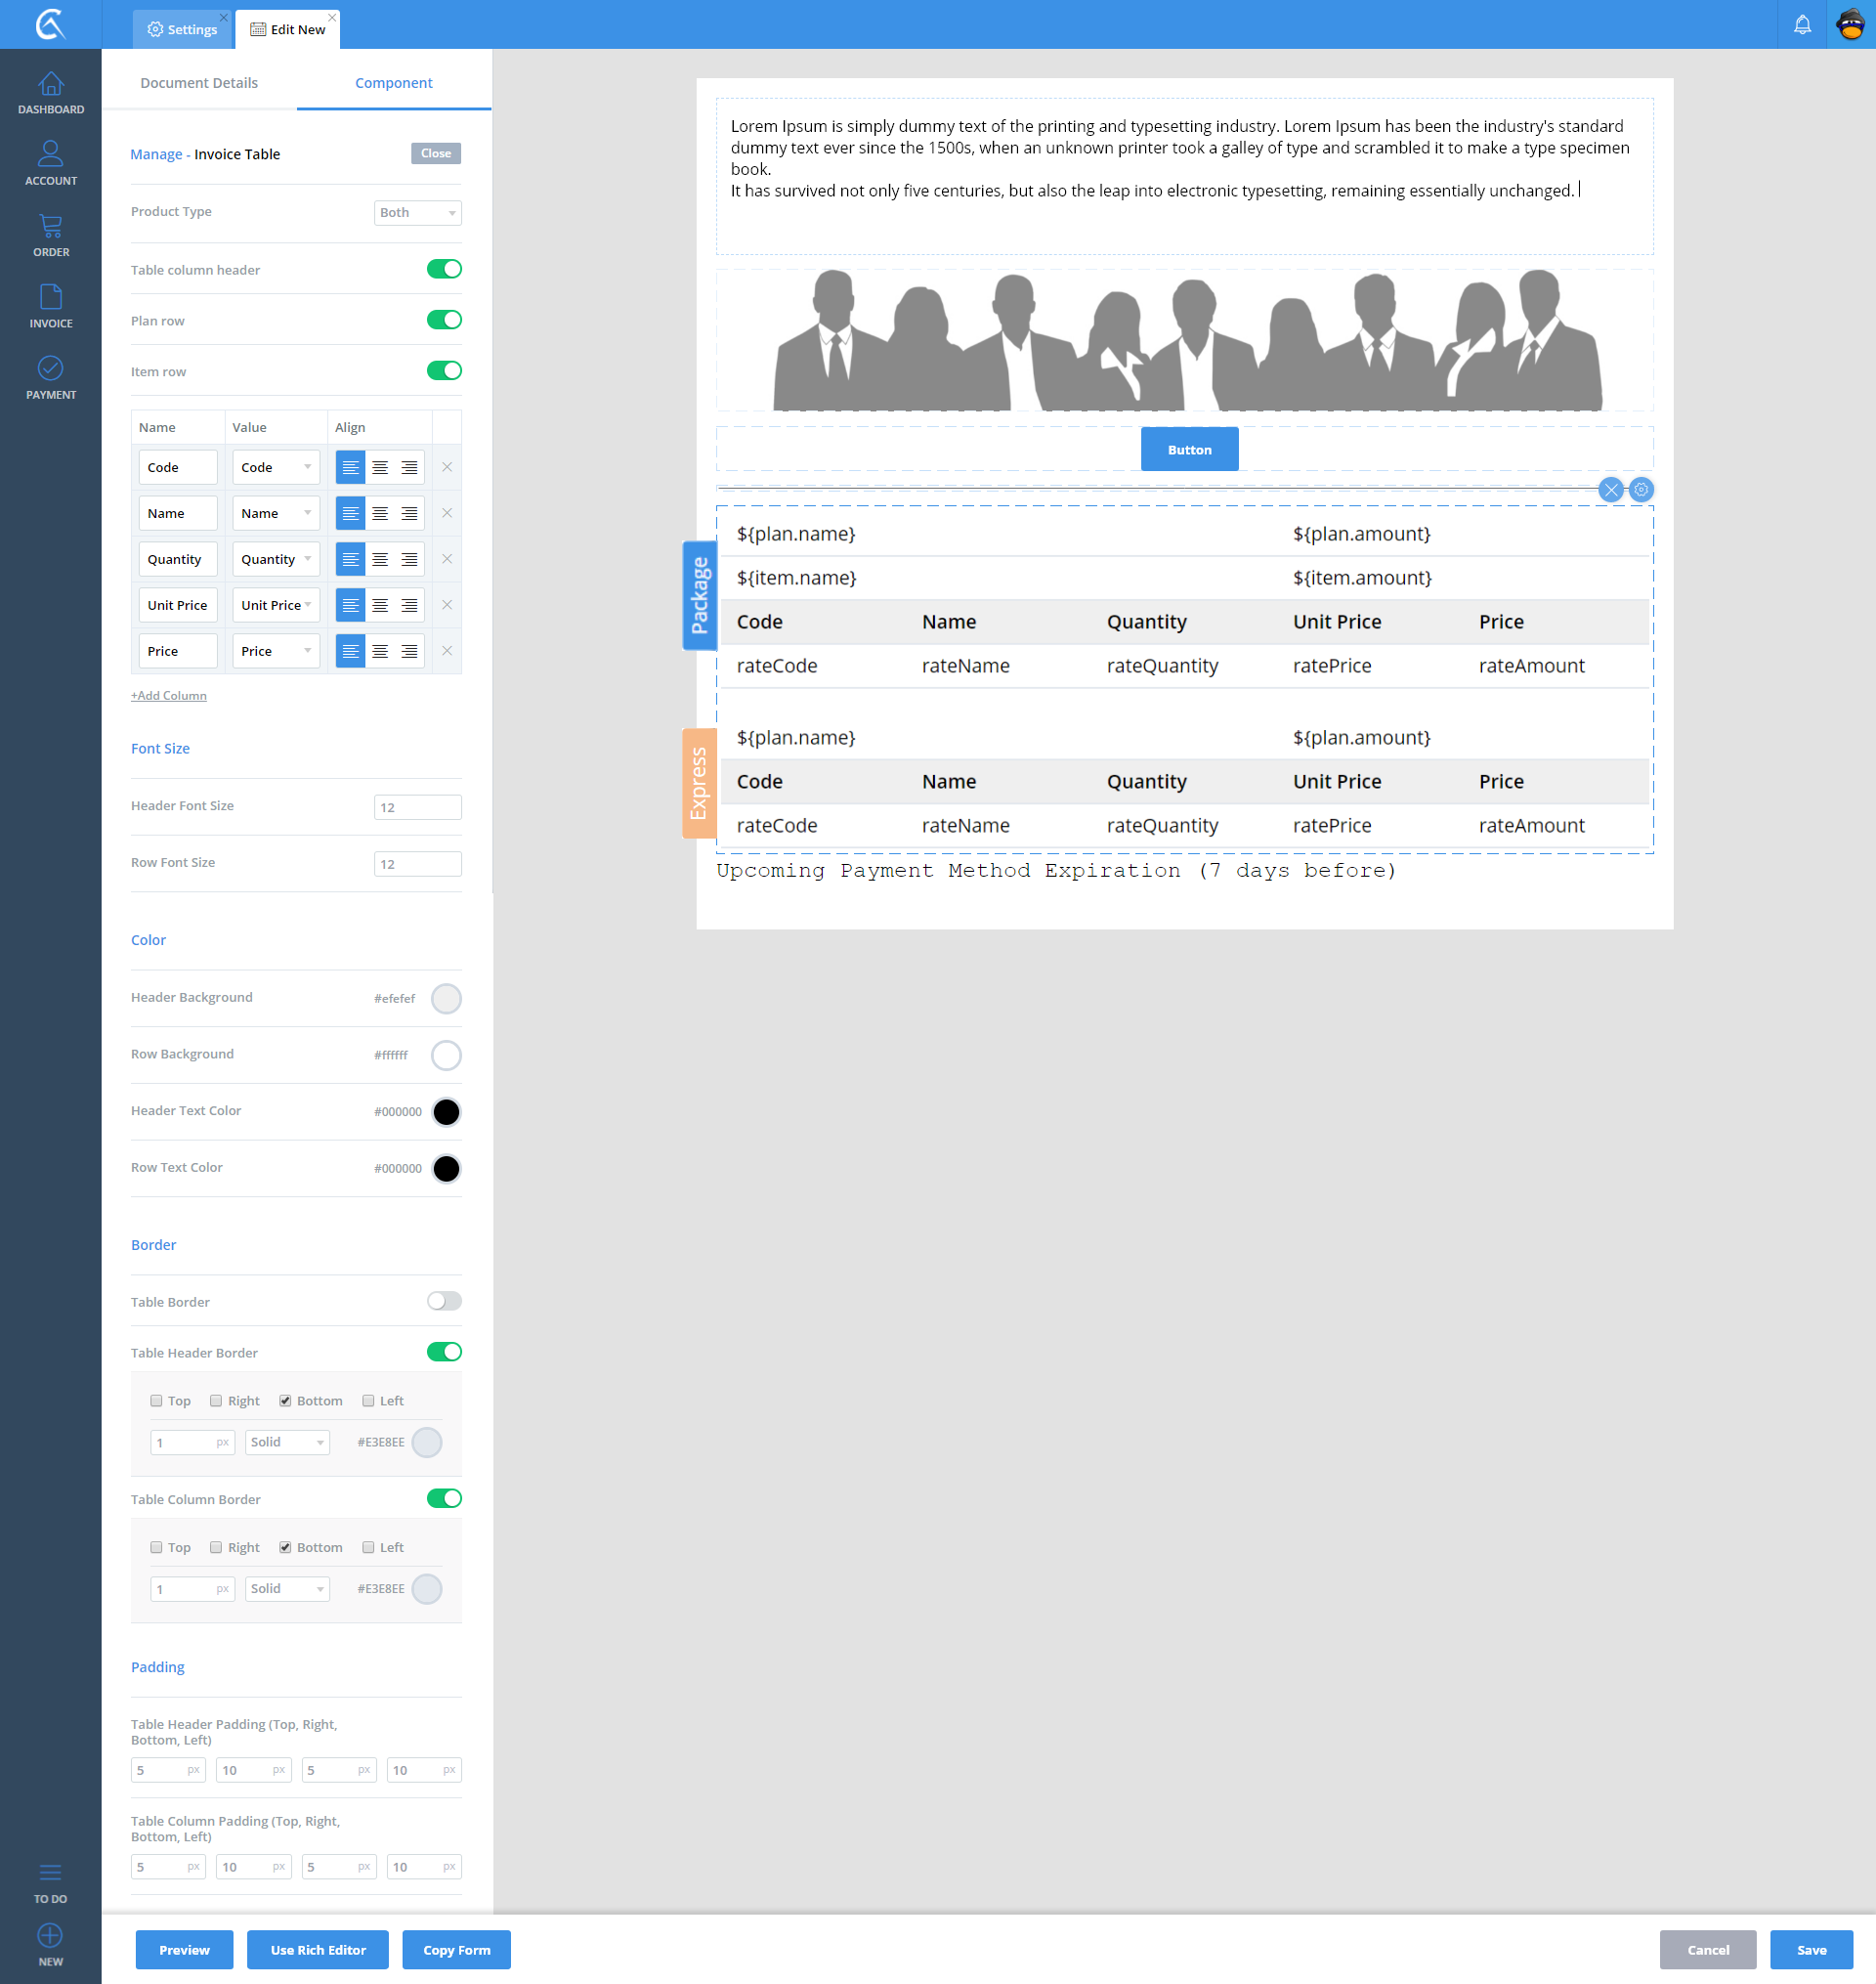Expand the Unit Price value dropdown
Image resolution: width=1876 pixels, height=1984 pixels.
(276, 606)
